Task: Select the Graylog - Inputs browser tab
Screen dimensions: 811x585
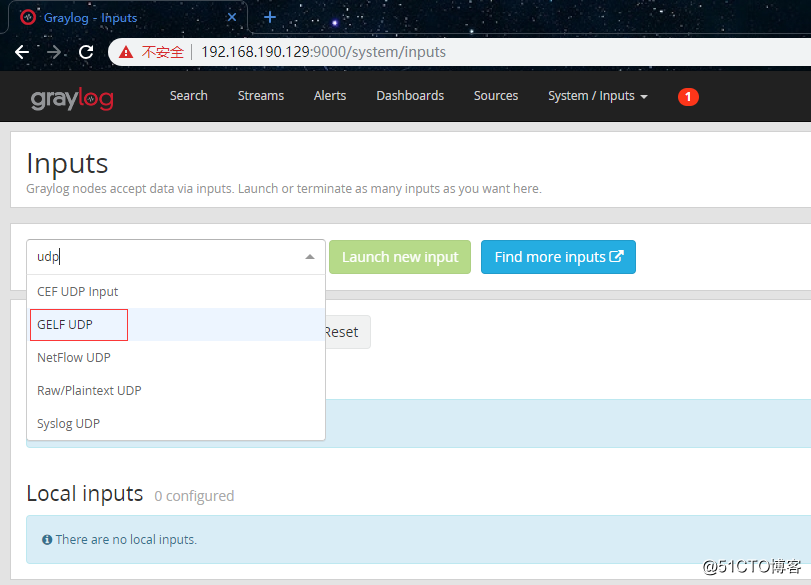Action: [127, 18]
